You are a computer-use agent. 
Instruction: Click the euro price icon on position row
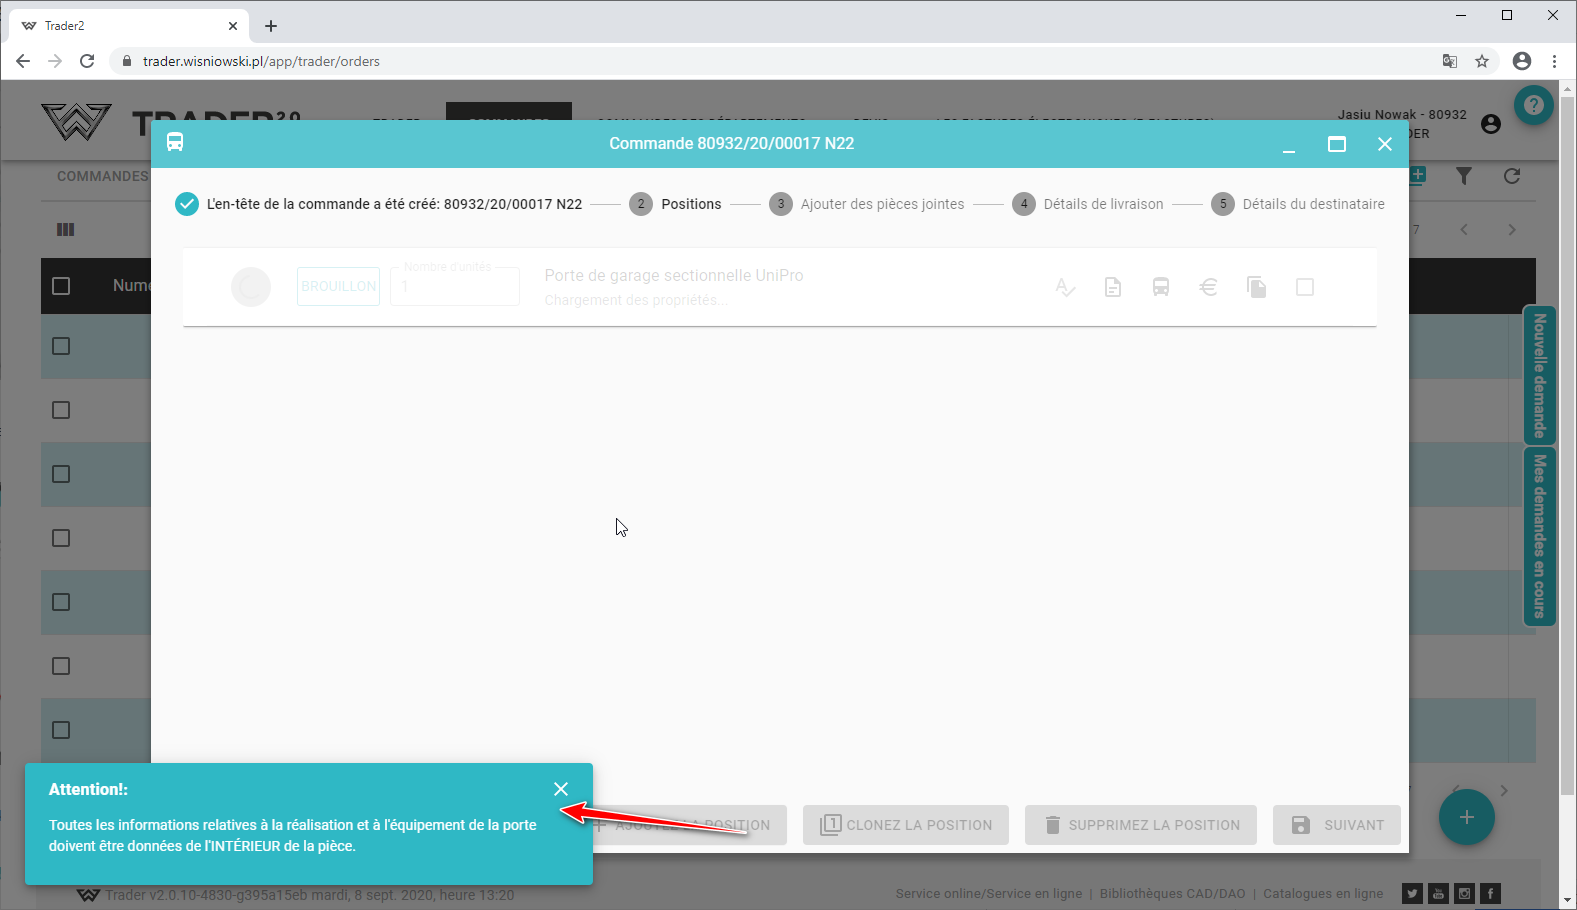click(1208, 288)
